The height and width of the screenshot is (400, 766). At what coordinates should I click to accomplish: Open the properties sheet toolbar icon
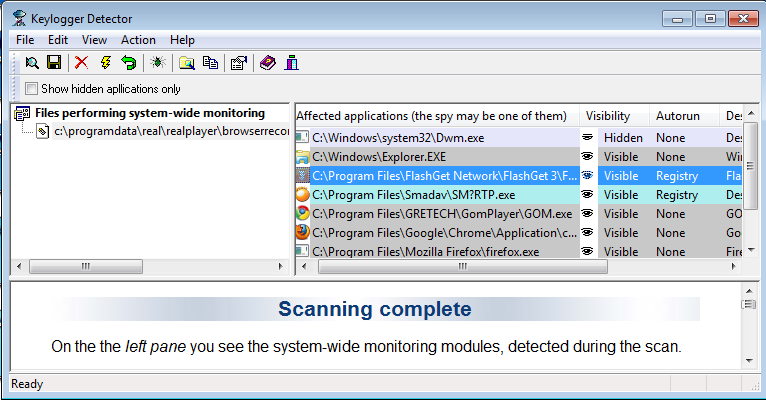[x=239, y=63]
